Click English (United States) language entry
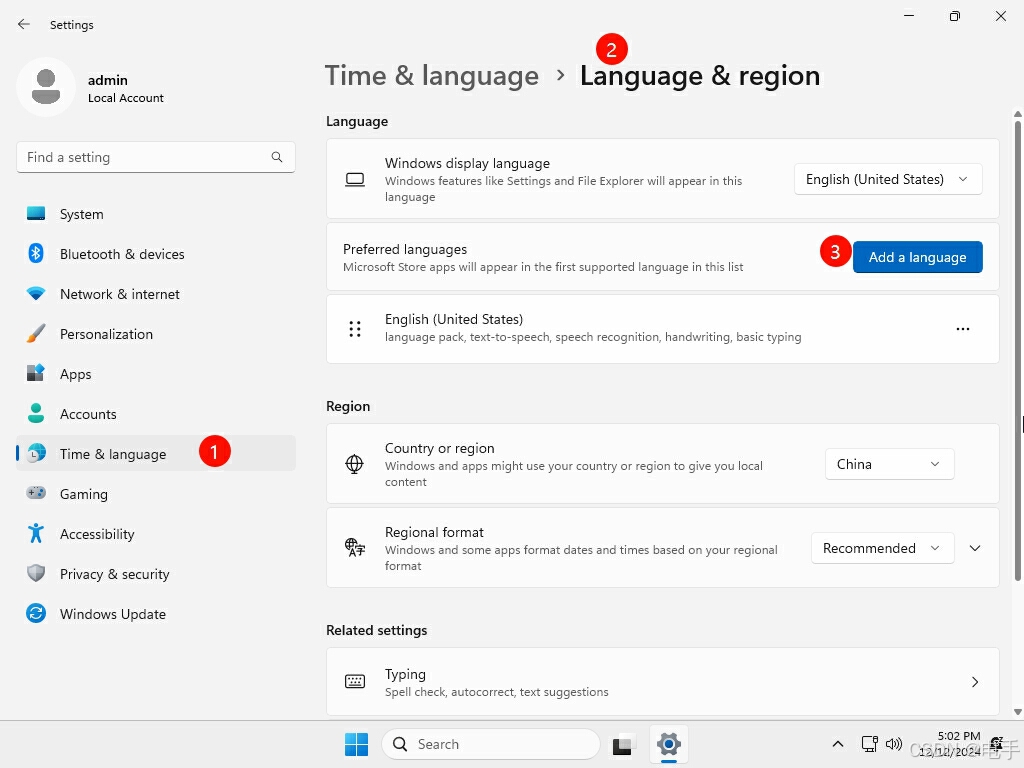Image resolution: width=1024 pixels, height=768 pixels. tap(662, 328)
